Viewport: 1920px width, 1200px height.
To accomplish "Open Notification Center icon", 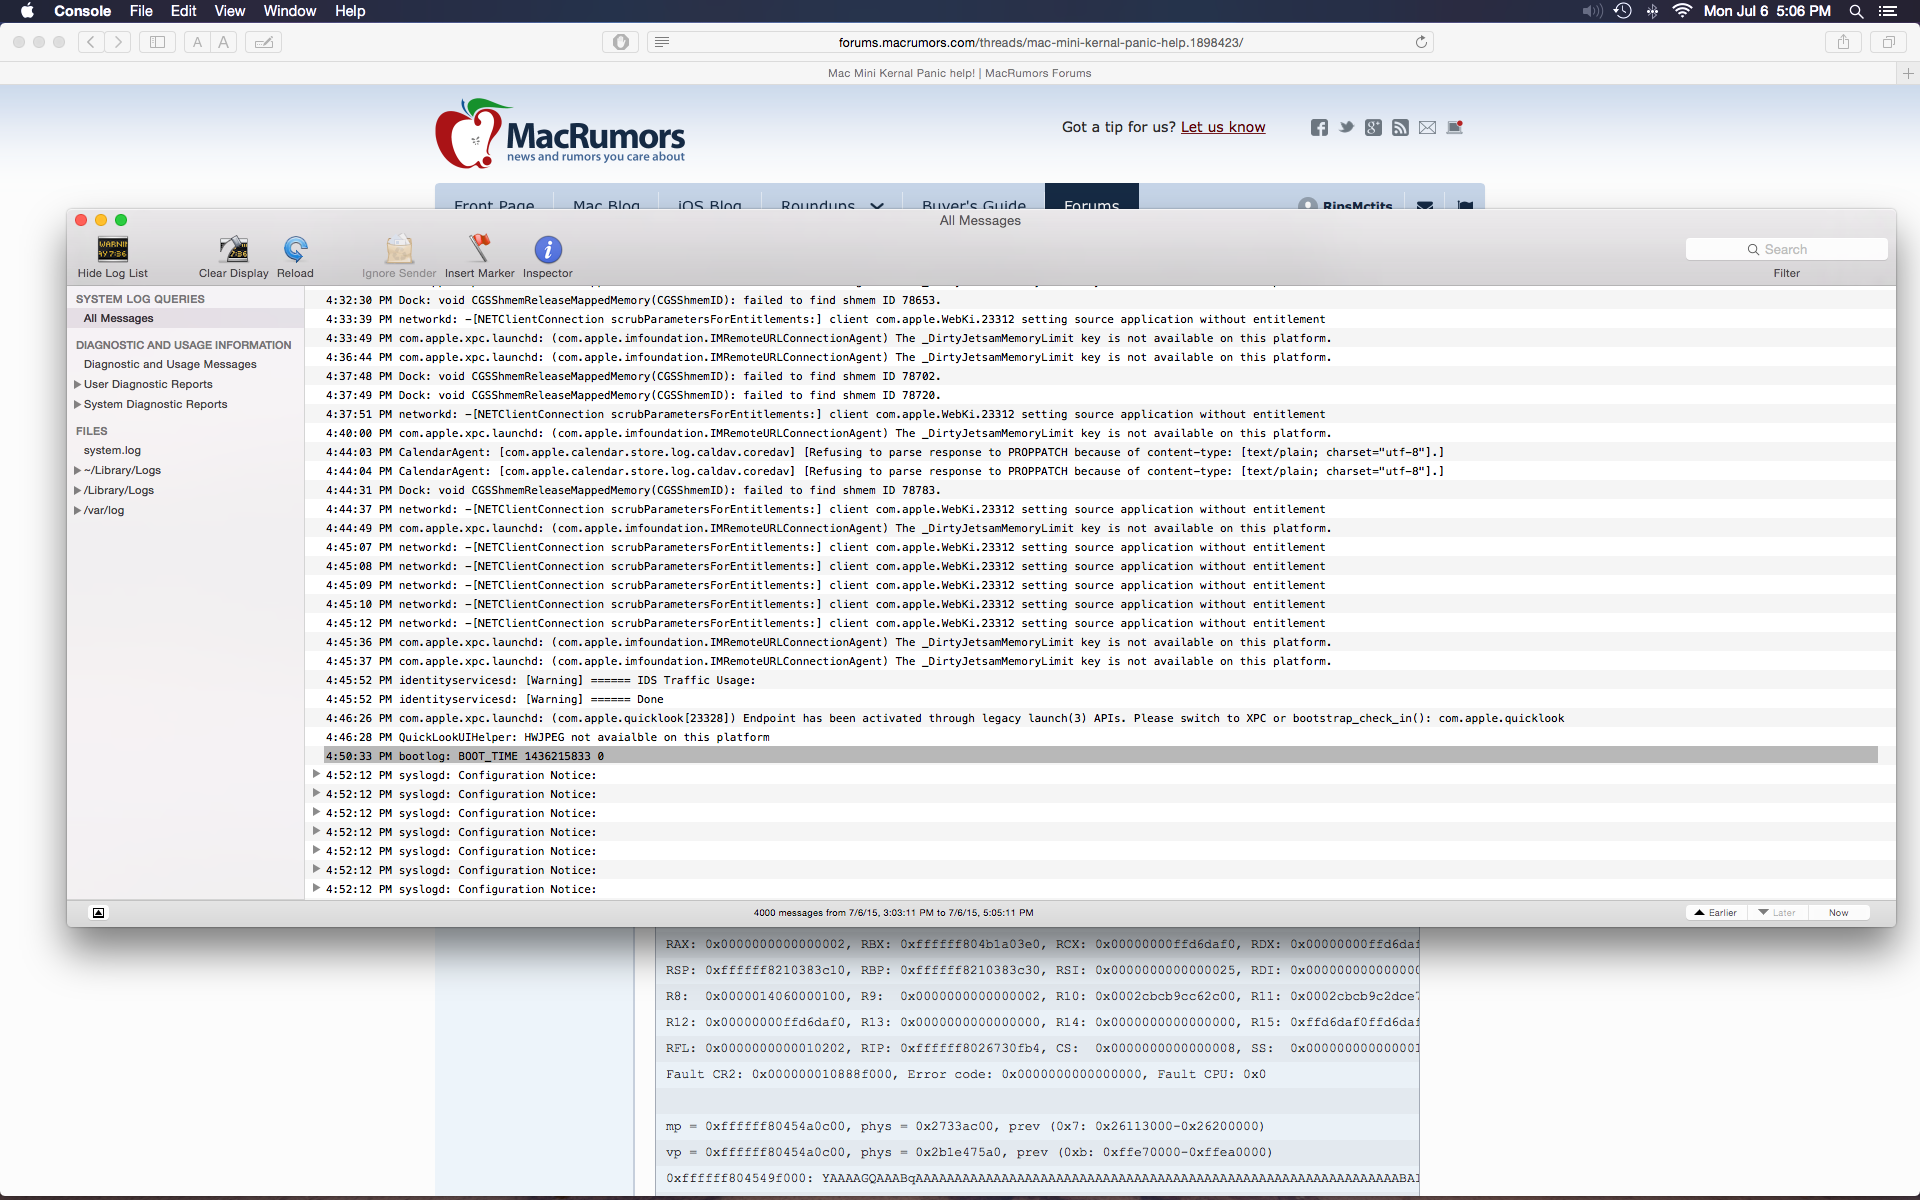I will pos(1887,11).
